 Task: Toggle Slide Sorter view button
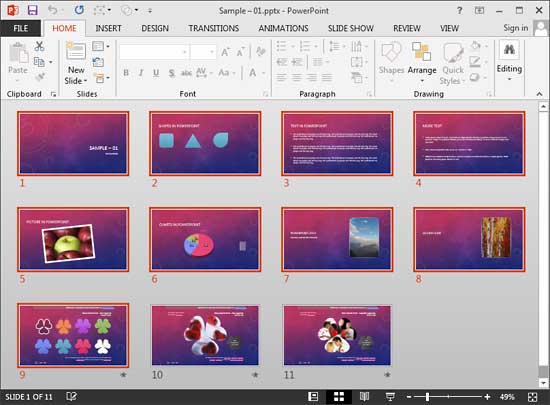[339, 397]
